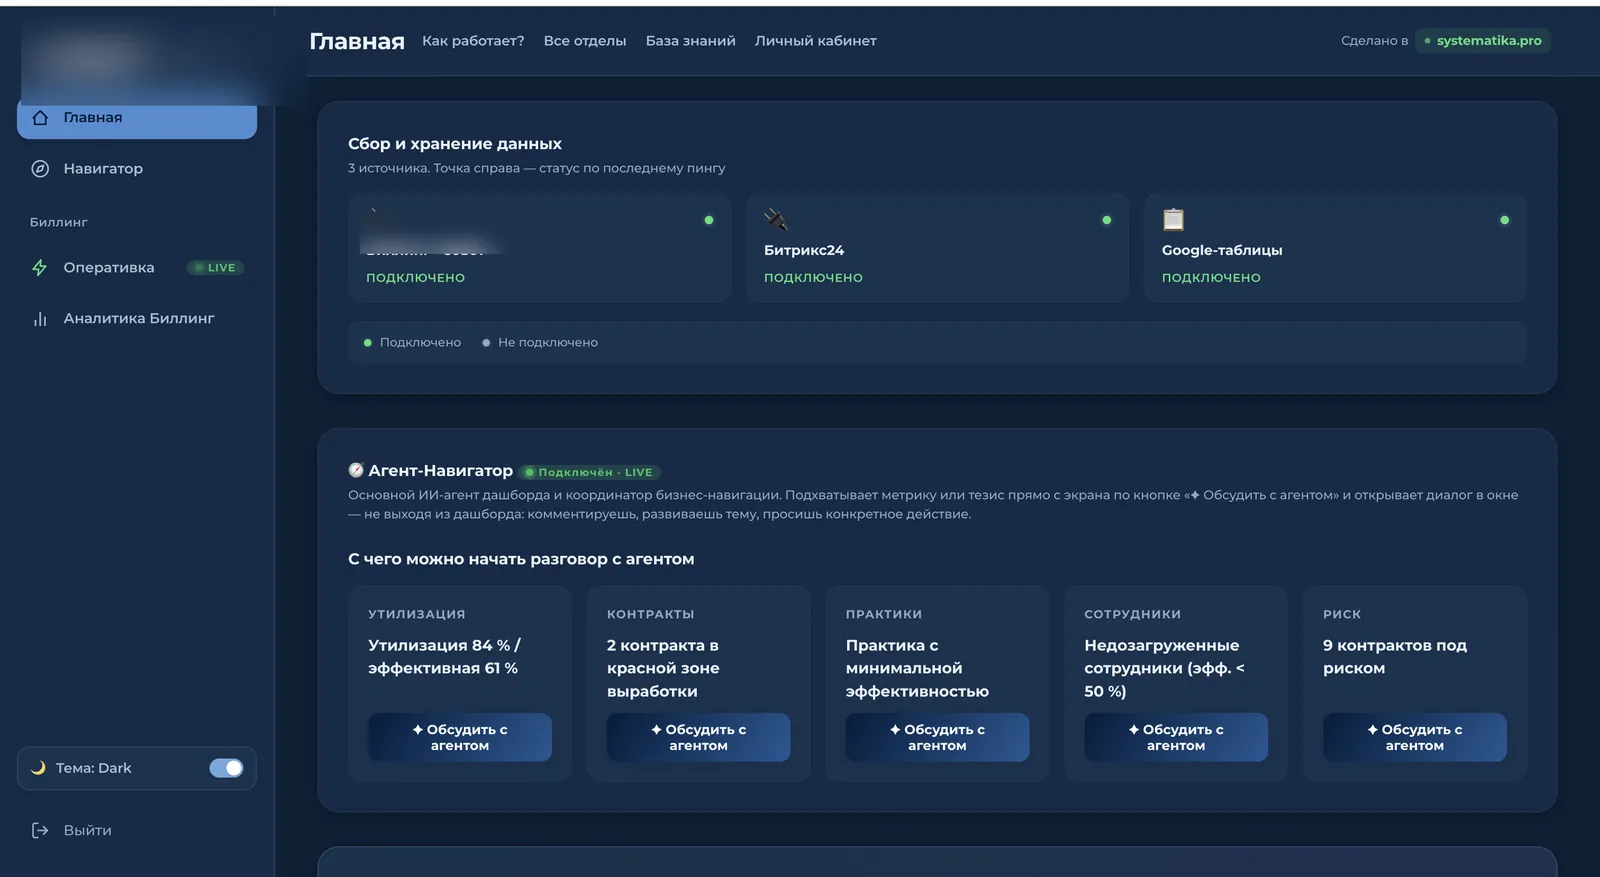Open the Все отделы top menu item
The image size is (1600, 877).
pyautogui.click(x=585, y=41)
